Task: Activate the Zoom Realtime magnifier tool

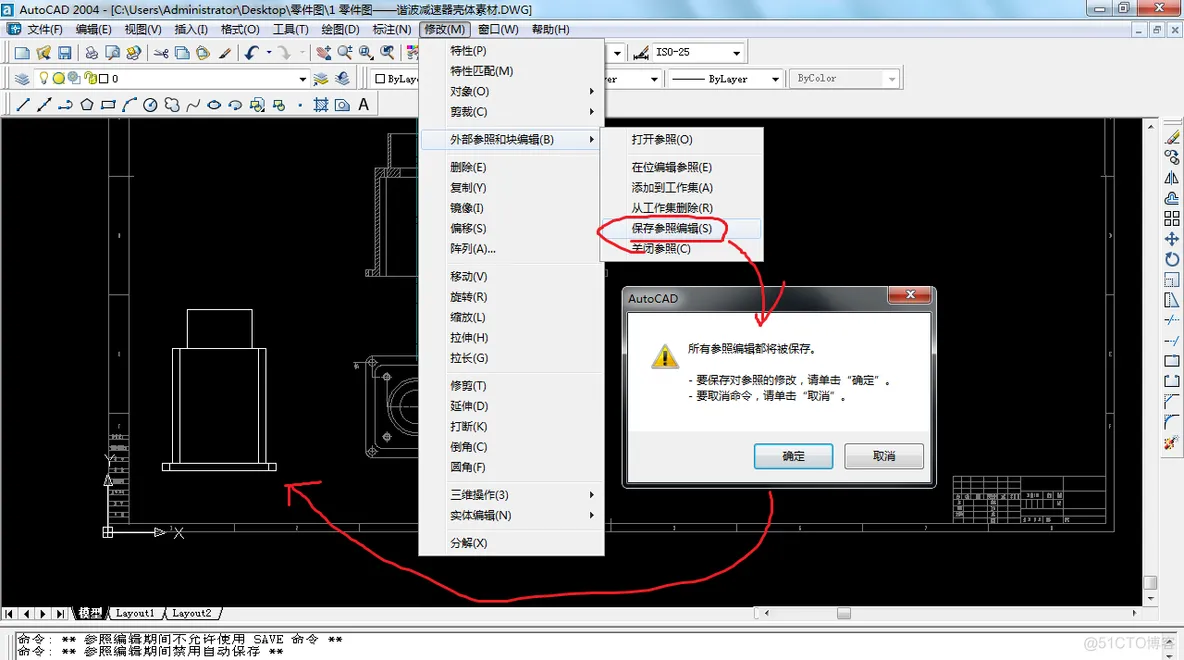Action: pyautogui.click(x=345, y=53)
